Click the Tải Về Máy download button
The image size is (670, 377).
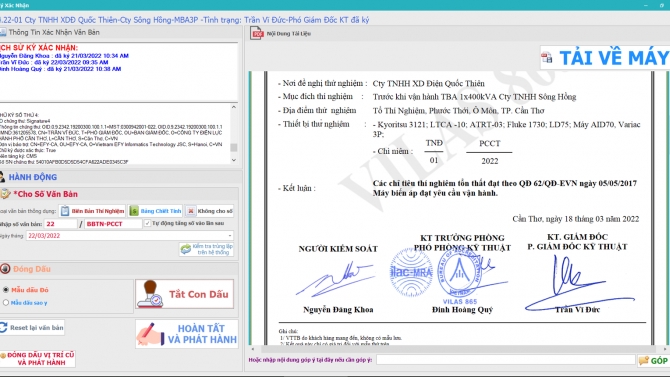605,58
